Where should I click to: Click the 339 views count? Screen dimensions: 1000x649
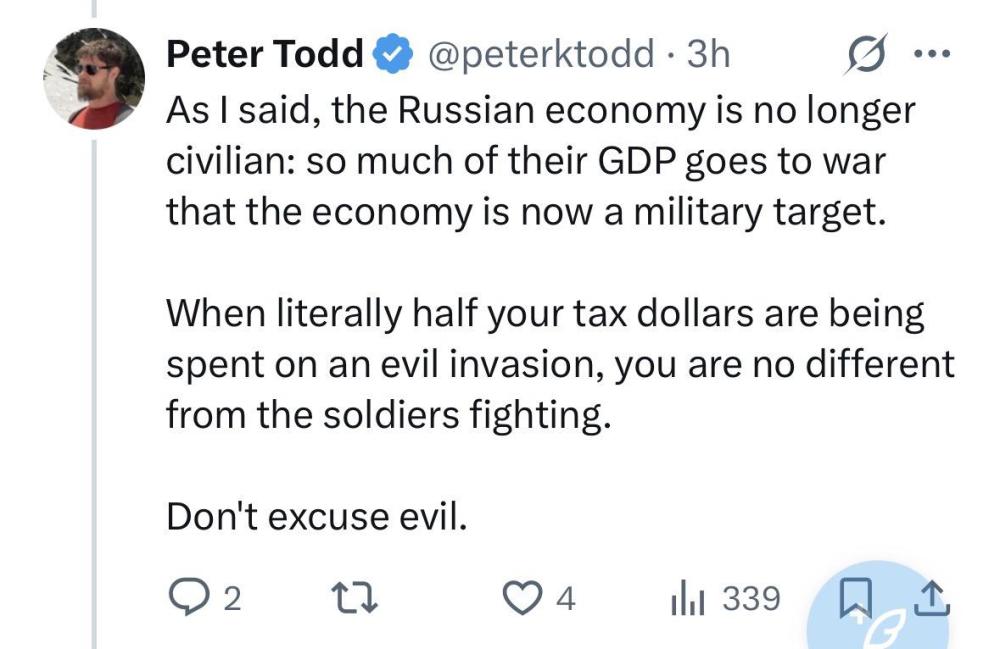tap(750, 598)
